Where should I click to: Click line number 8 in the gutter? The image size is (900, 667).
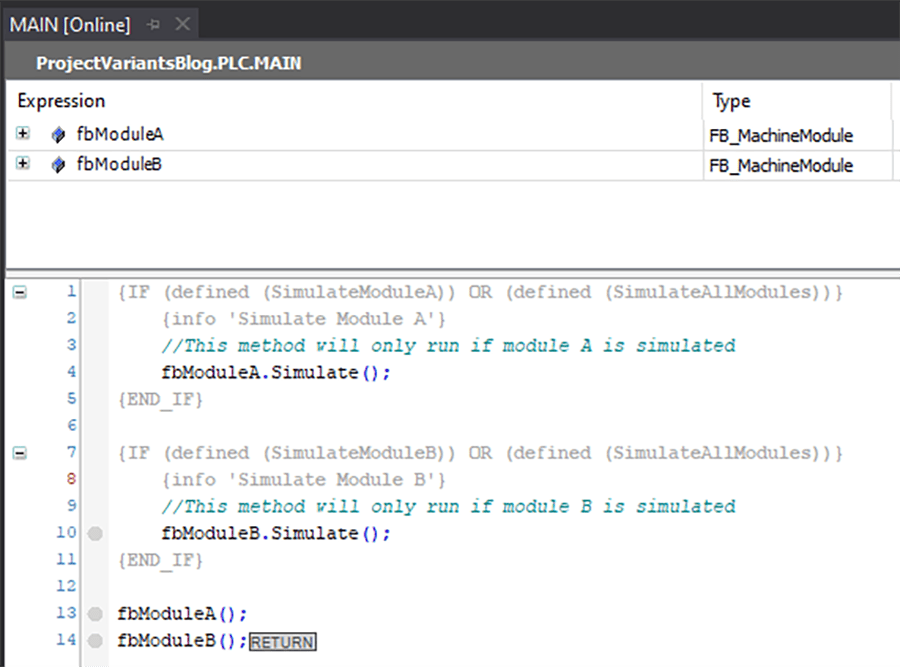click(x=70, y=479)
